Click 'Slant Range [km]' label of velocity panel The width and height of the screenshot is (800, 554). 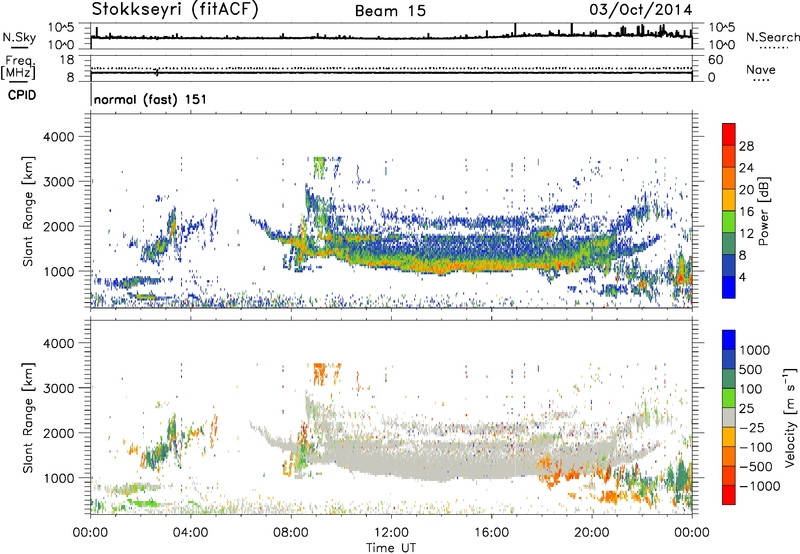28,418
